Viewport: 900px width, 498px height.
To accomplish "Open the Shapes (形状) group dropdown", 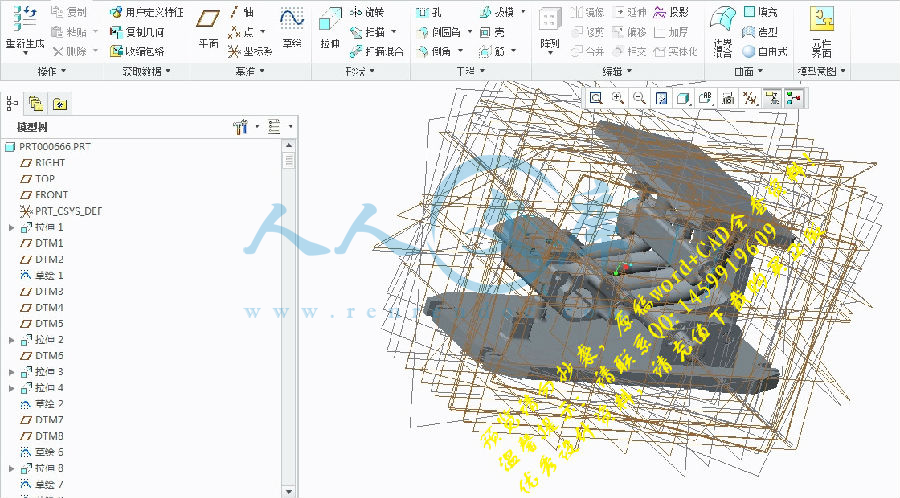I will click(360, 71).
